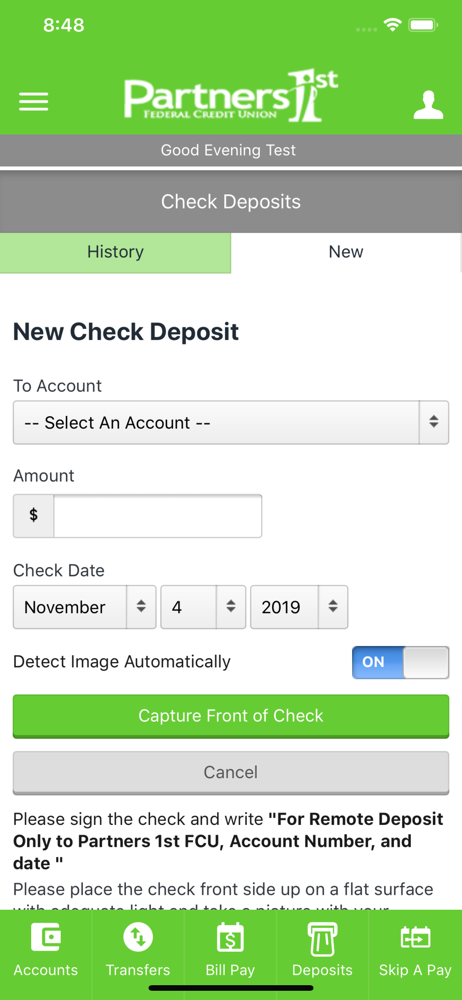Tap the Cancel button
This screenshot has height=1000, width=462.
pyautogui.click(x=231, y=773)
